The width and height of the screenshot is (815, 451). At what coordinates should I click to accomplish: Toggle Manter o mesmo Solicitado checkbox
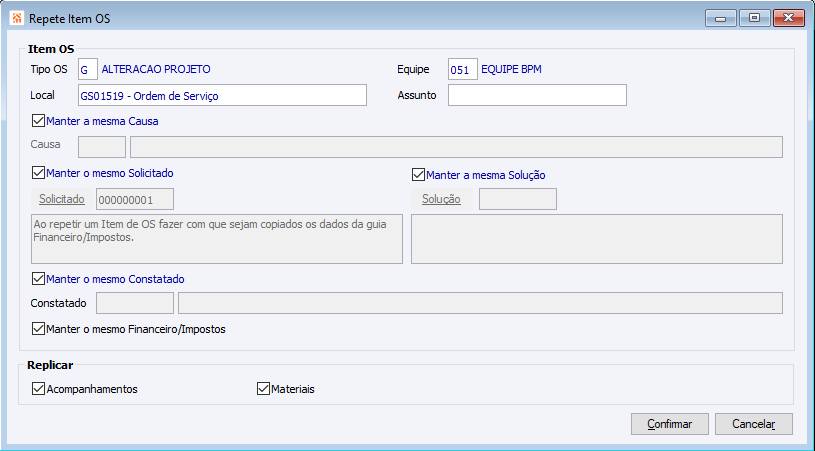[38, 173]
